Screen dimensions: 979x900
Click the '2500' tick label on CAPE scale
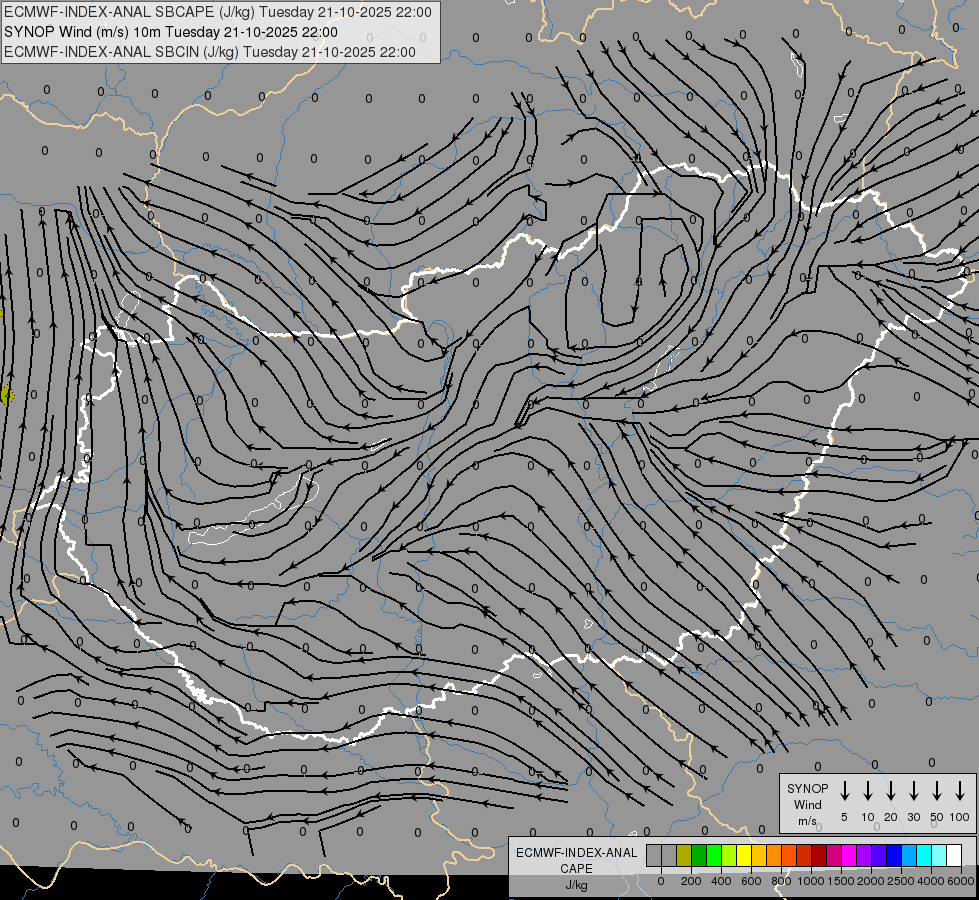[x=901, y=881]
